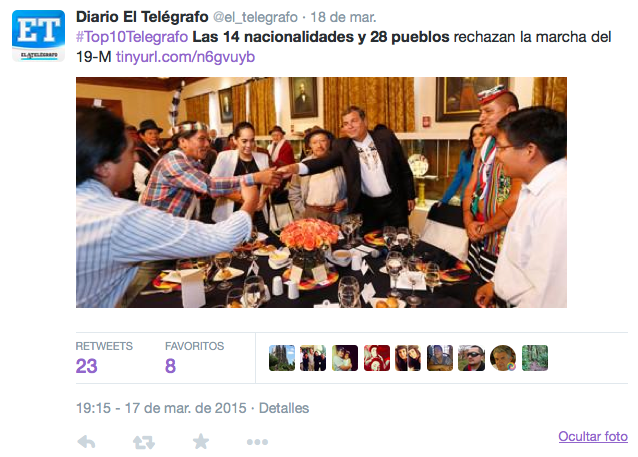
Task: Open the last retweeter avatar with forest
Action: click(535, 358)
